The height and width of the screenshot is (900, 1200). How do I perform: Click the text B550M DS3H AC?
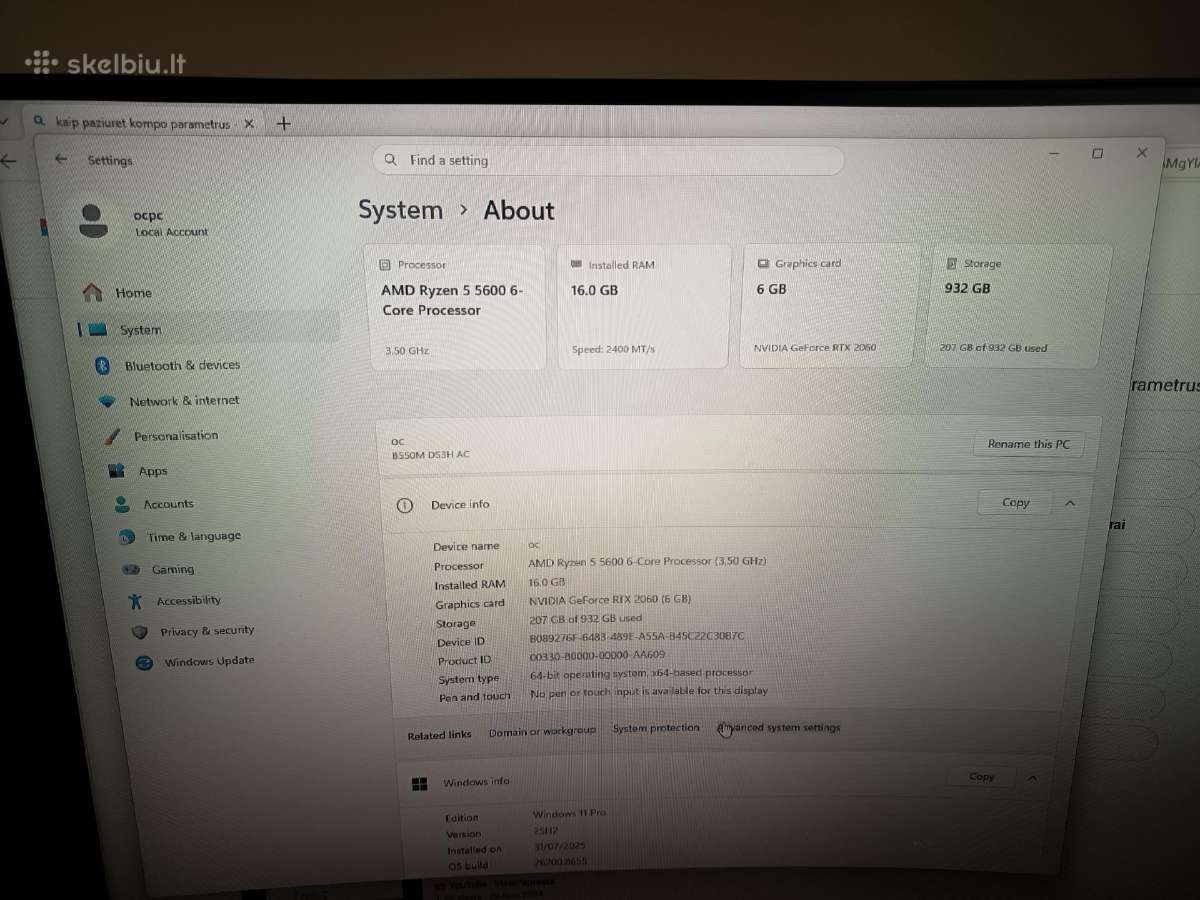[430, 455]
